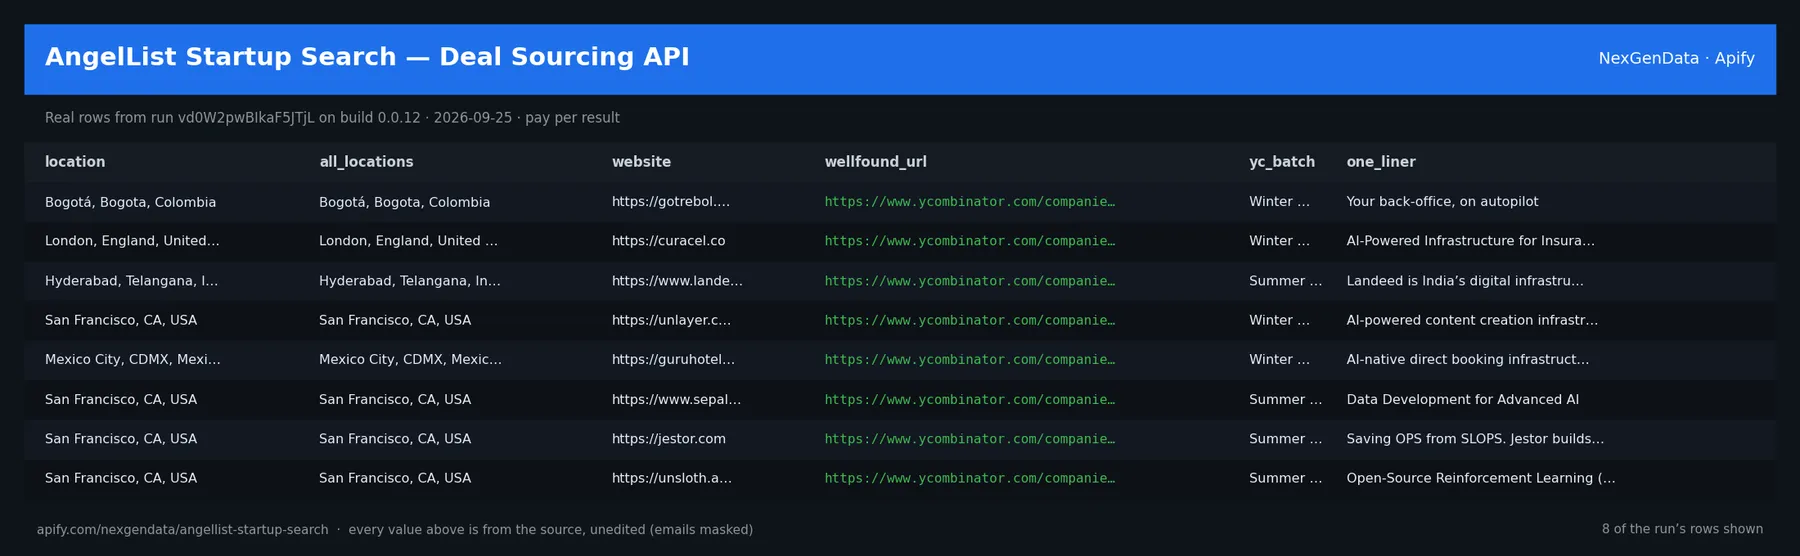Viewport: 1800px width, 556px height.
Task: Click the one_liner column header
Action: [x=1381, y=162]
